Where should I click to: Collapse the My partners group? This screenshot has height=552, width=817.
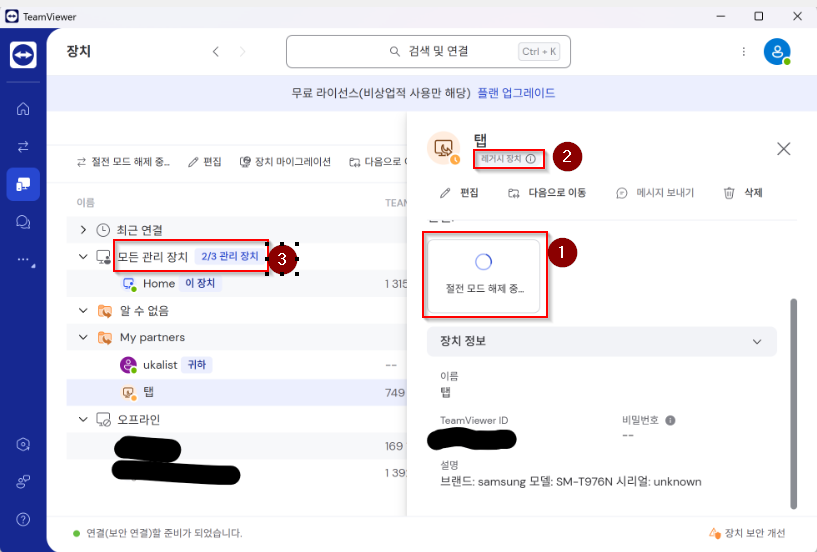[x=83, y=337]
